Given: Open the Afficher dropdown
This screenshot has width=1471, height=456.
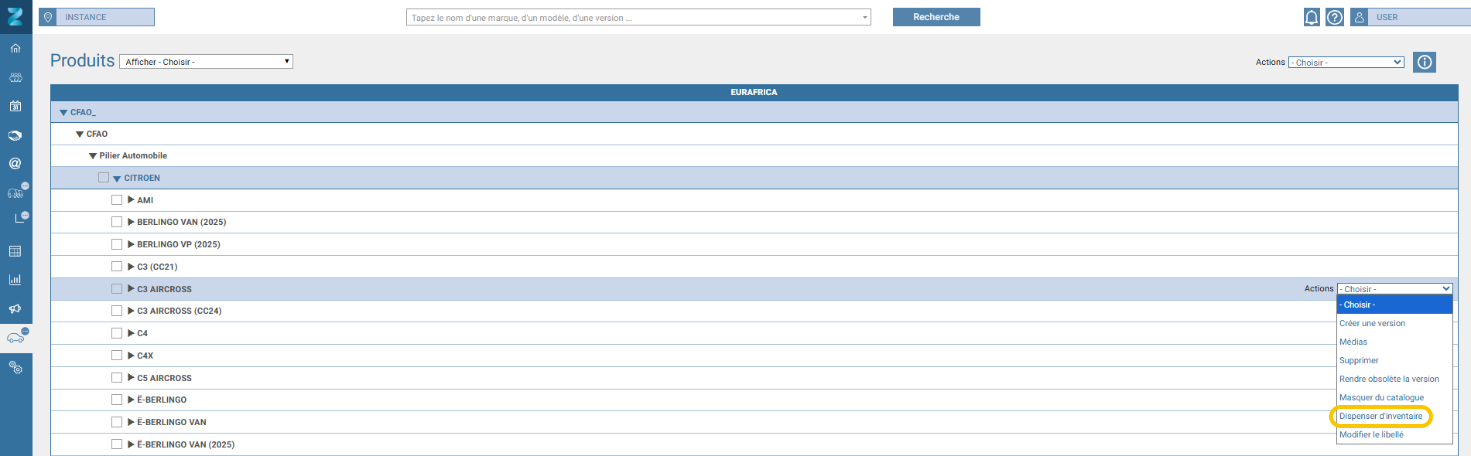Looking at the screenshot, I should tap(206, 62).
